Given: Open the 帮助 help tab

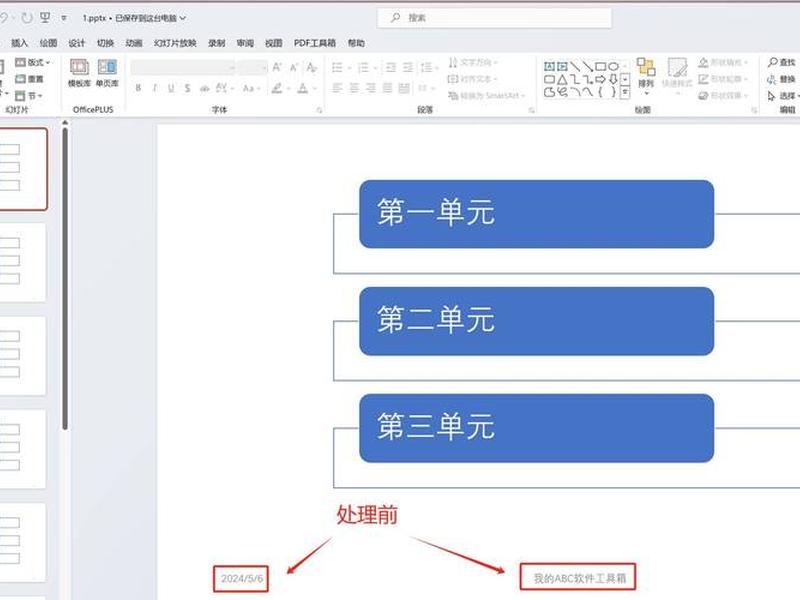Looking at the screenshot, I should 356,43.
